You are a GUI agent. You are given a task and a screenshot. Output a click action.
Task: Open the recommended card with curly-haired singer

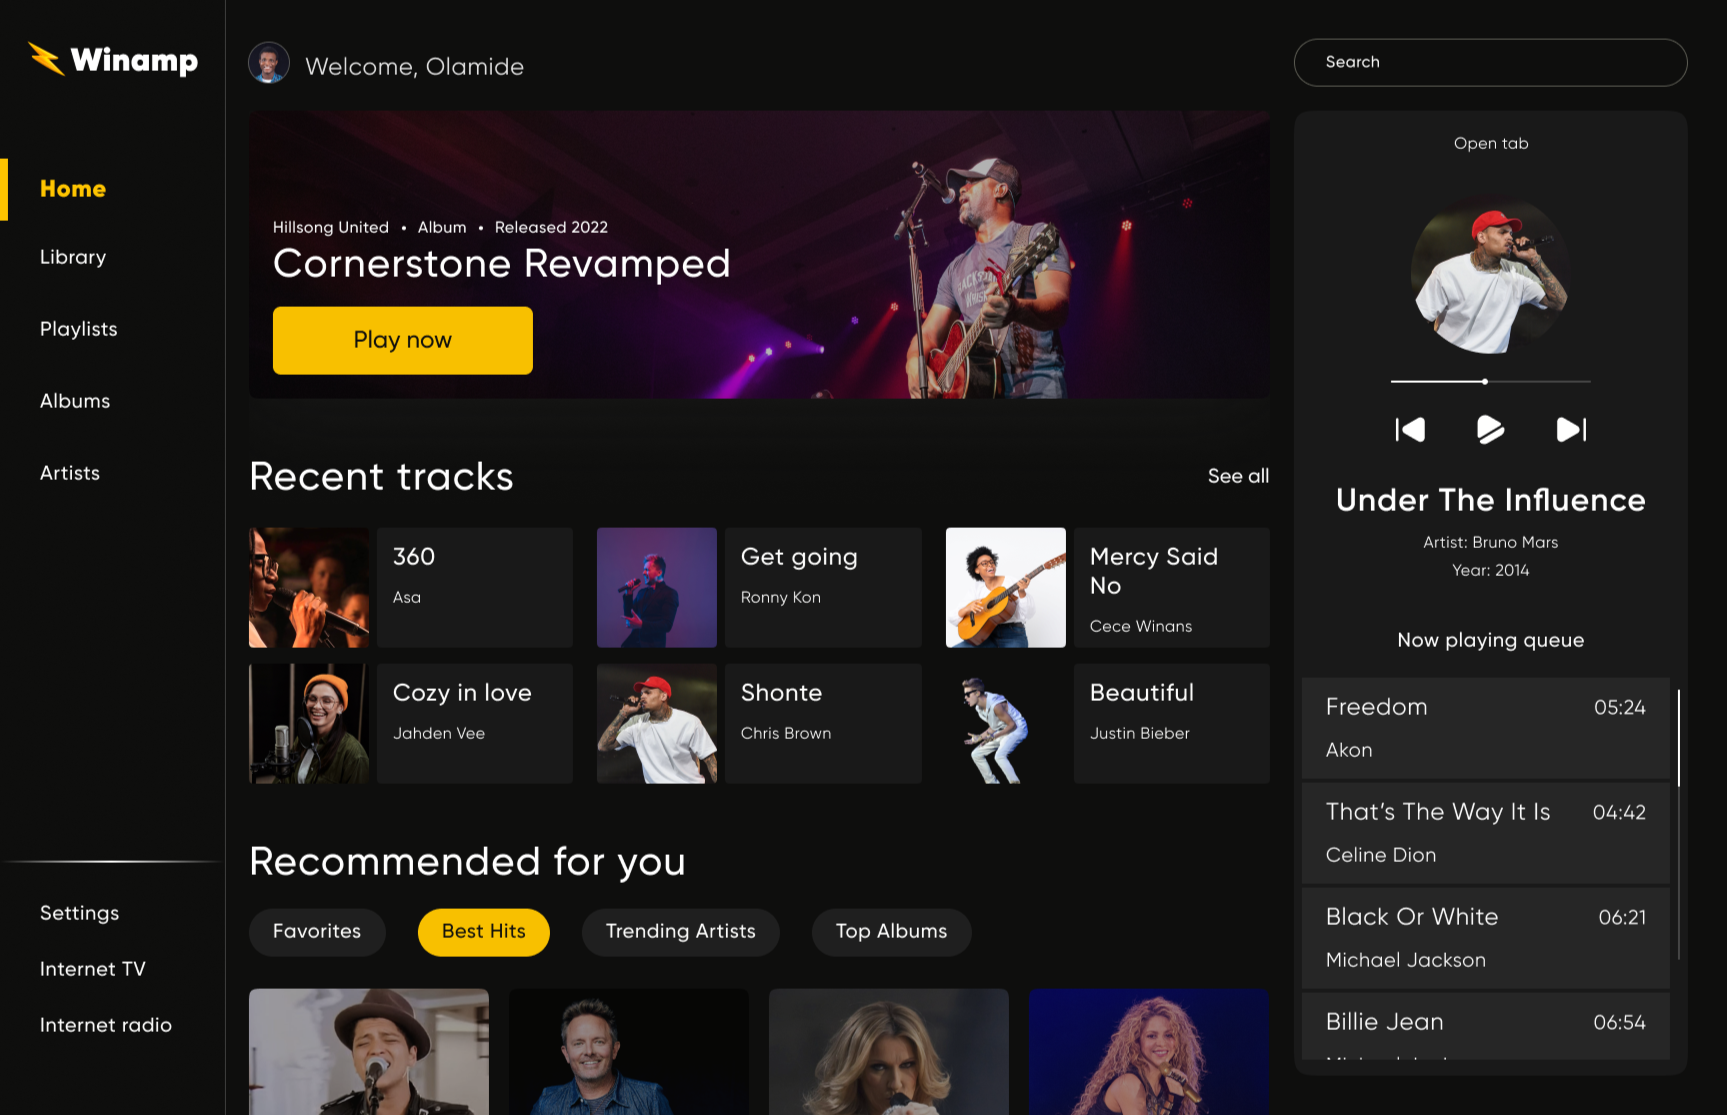pos(1149,1052)
